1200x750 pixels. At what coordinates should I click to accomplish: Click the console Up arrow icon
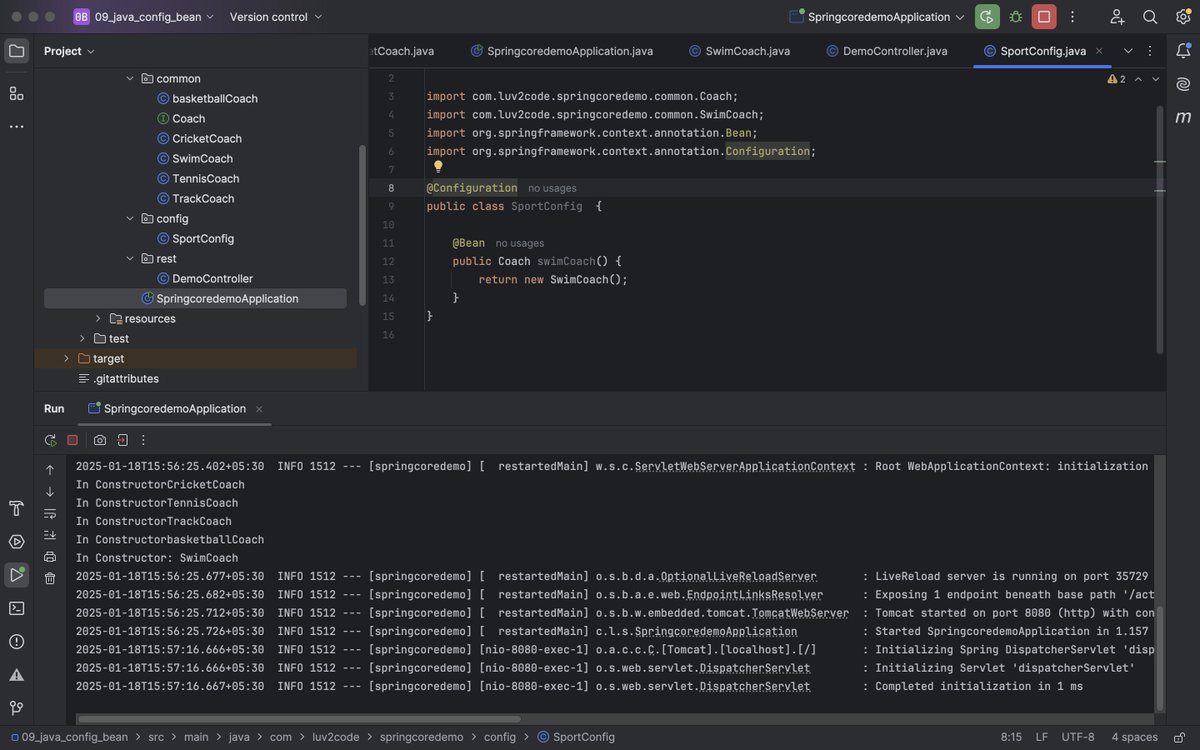50,470
